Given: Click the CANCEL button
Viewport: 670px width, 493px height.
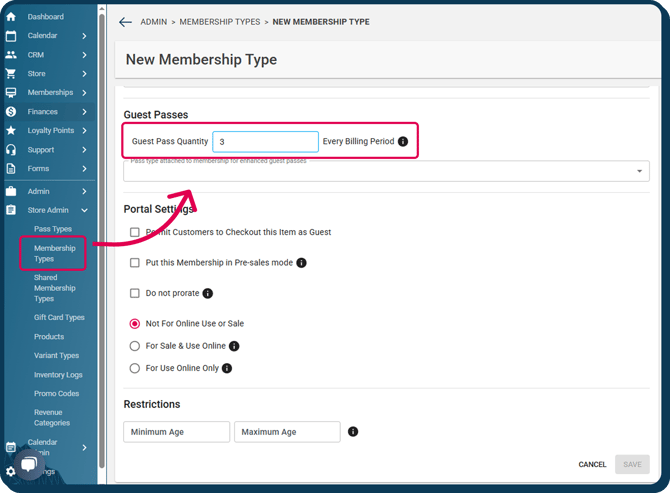Looking at the screenshot, I should pyautogui.click(x=592, y=464).
